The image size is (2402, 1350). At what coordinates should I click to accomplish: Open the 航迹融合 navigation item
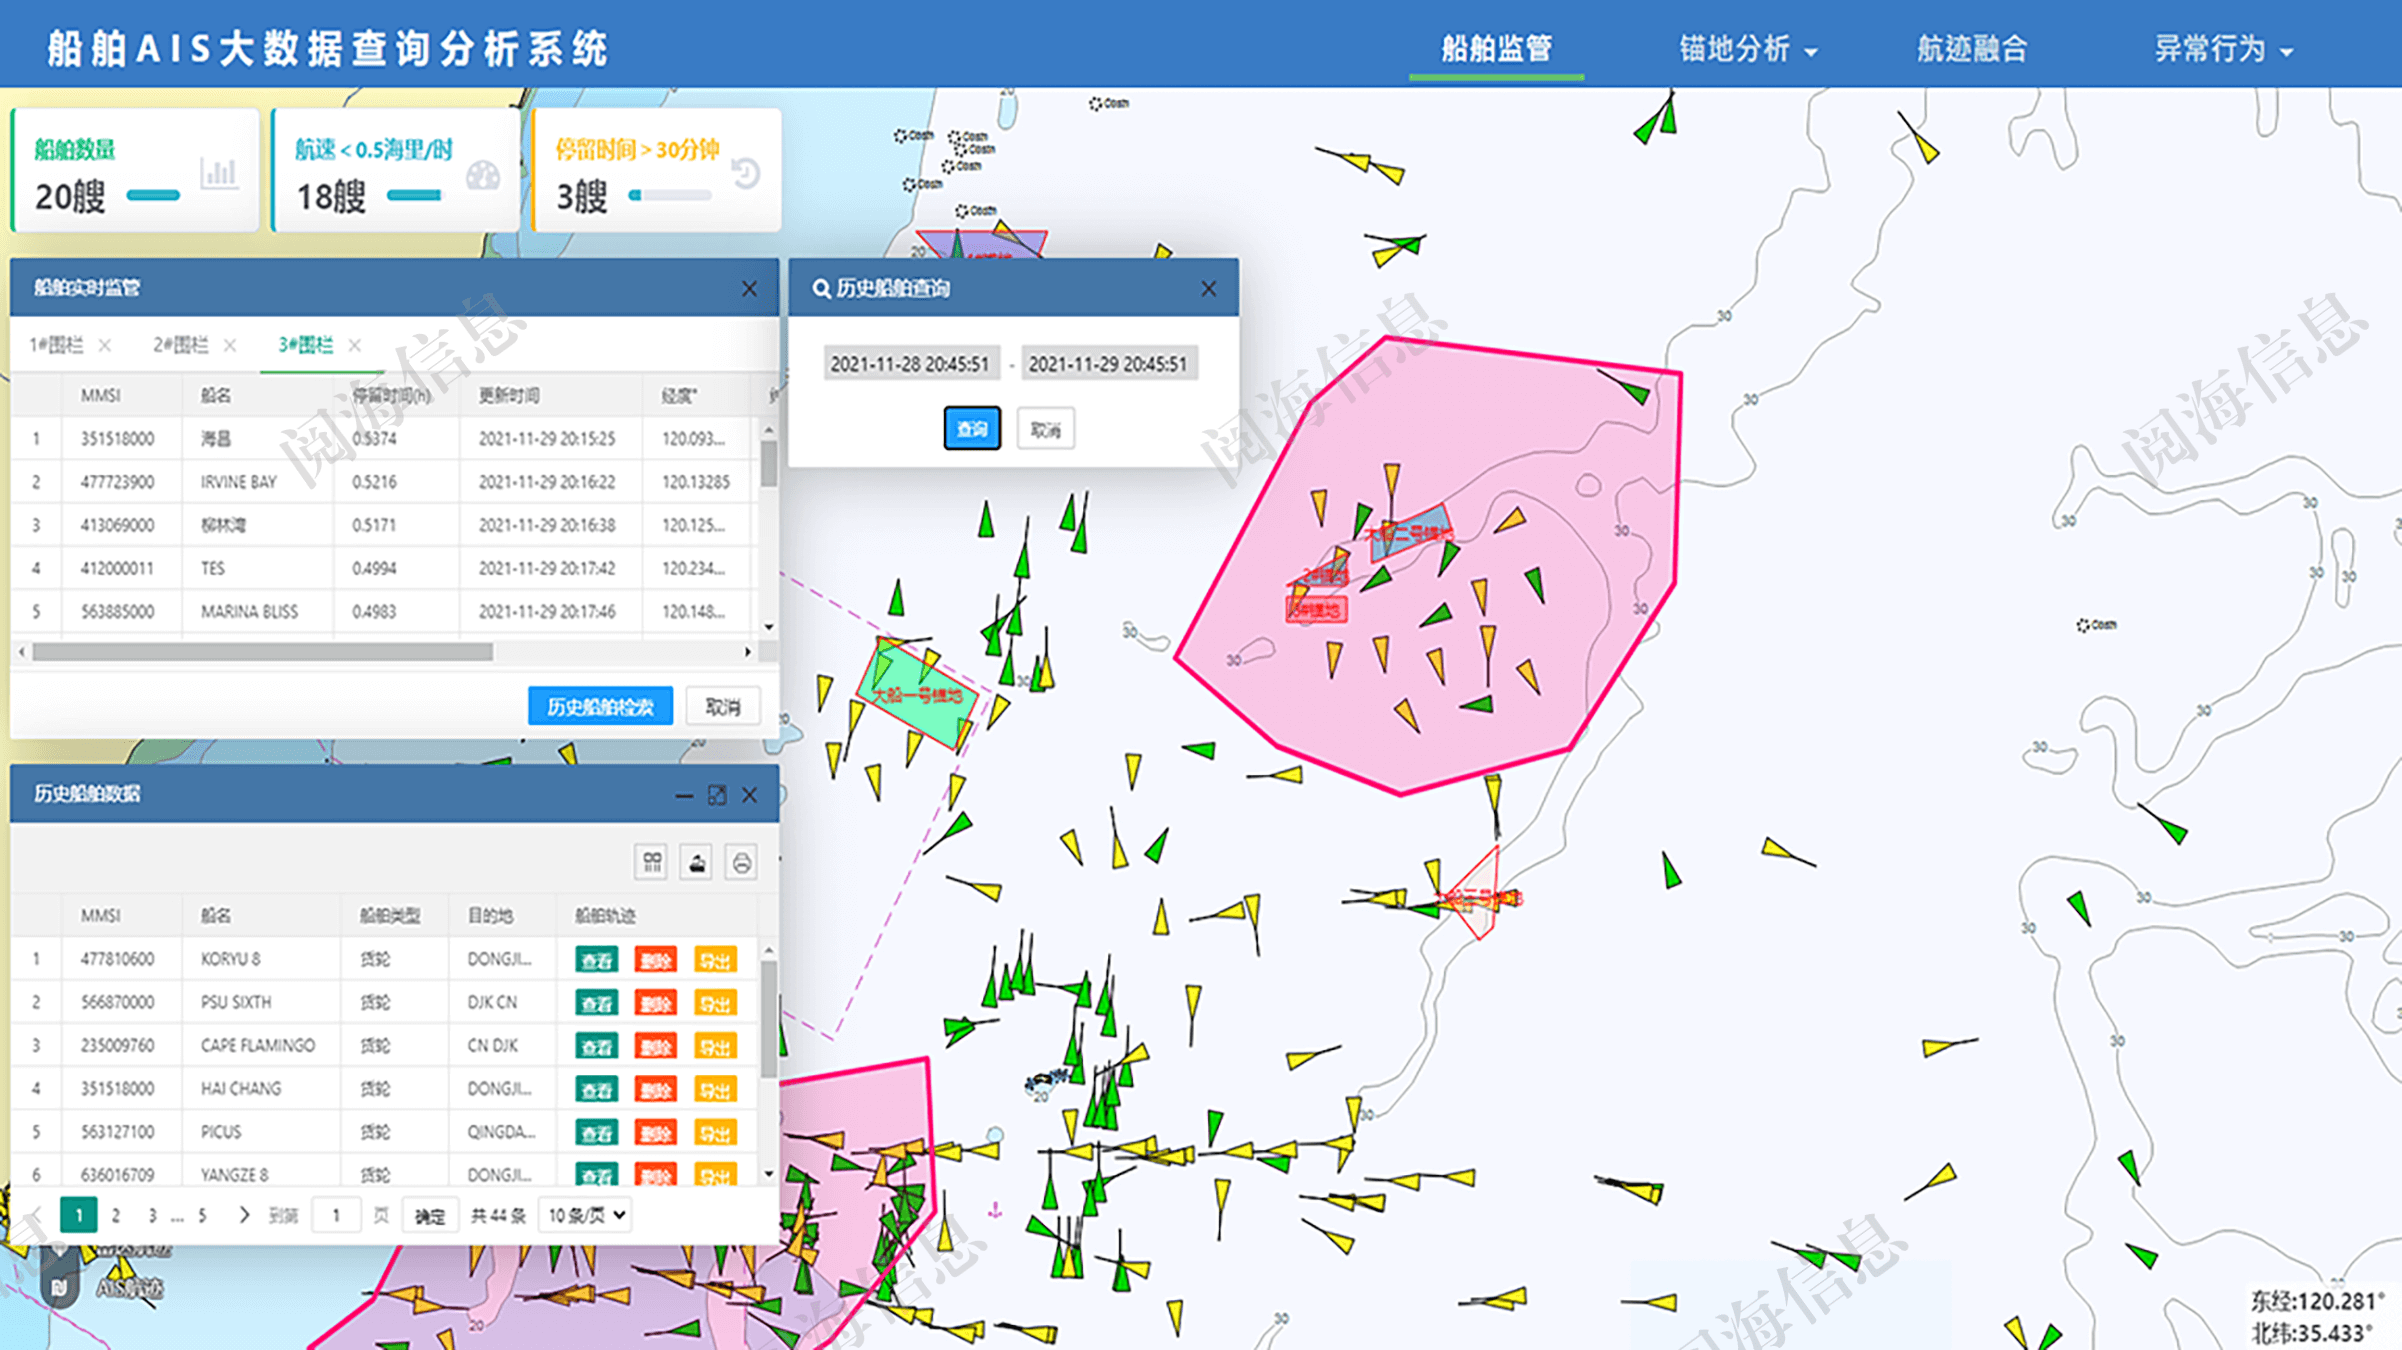click(1971, 49)
